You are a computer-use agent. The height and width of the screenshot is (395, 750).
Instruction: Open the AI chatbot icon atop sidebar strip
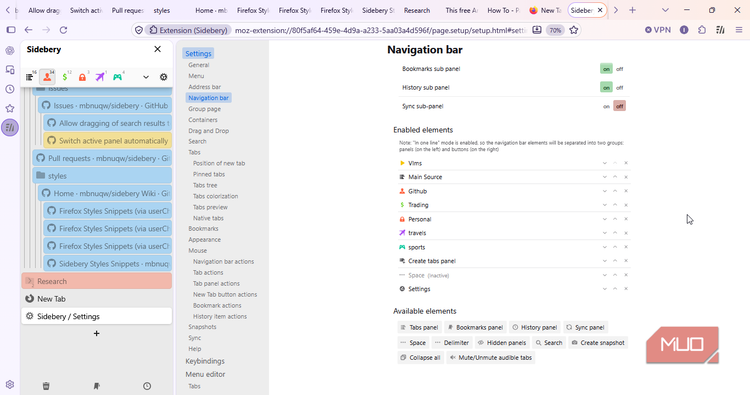[x=10, y=50]
